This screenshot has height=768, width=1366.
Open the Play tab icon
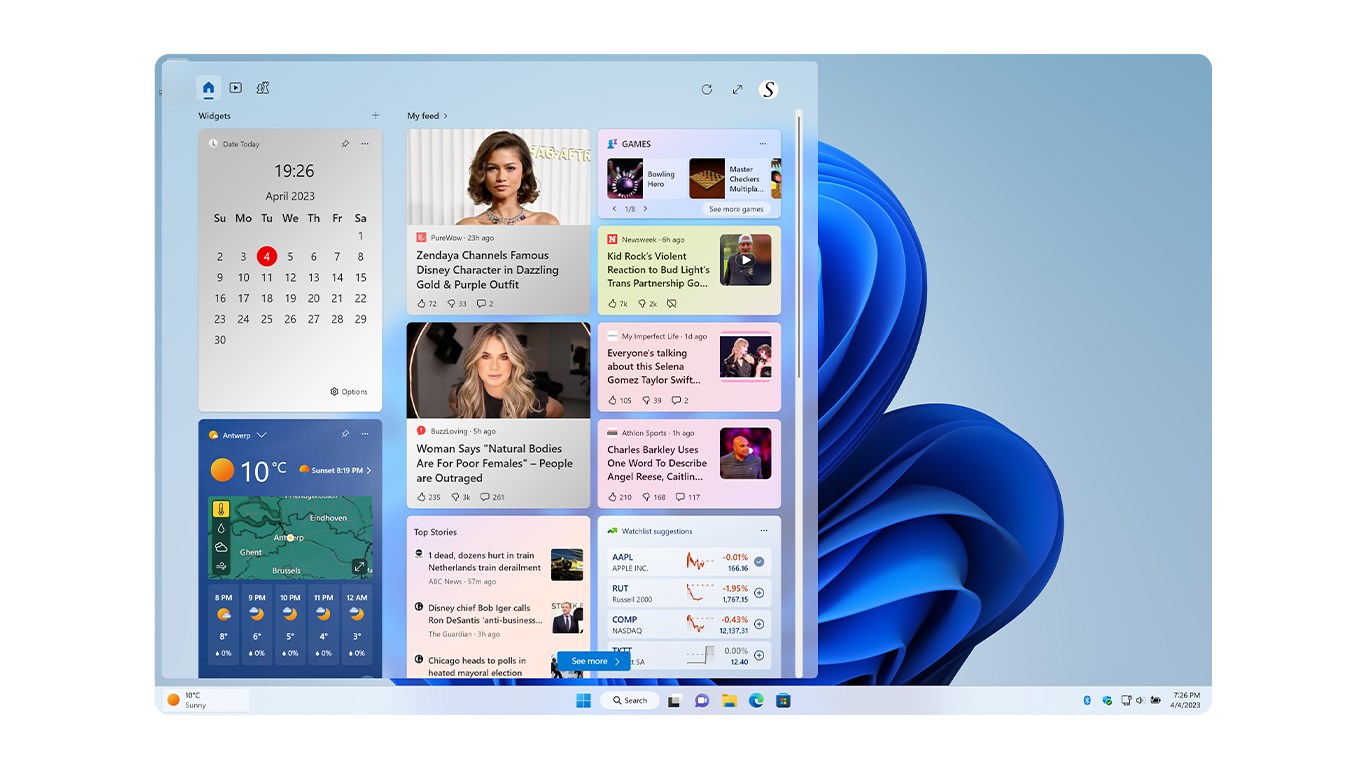tap(235, 88)
